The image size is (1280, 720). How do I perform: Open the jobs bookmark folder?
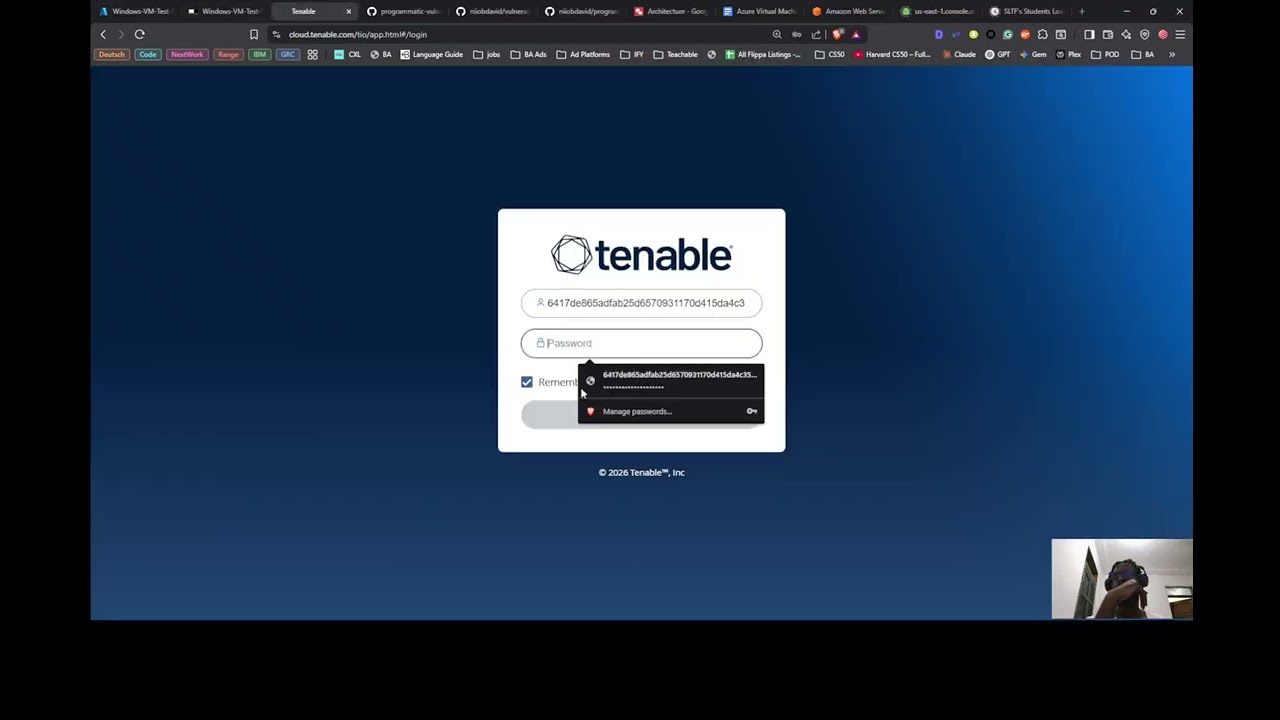[x=486, y=54]
